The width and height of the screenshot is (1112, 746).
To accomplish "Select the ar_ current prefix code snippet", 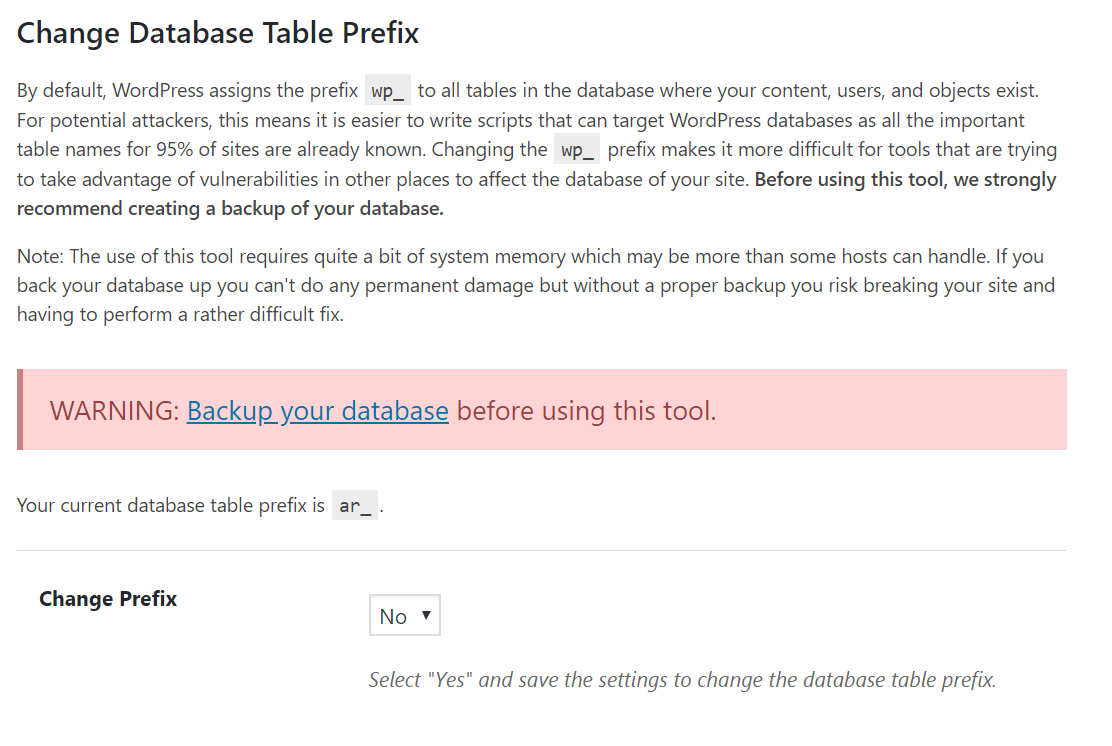I will (355, 506).
